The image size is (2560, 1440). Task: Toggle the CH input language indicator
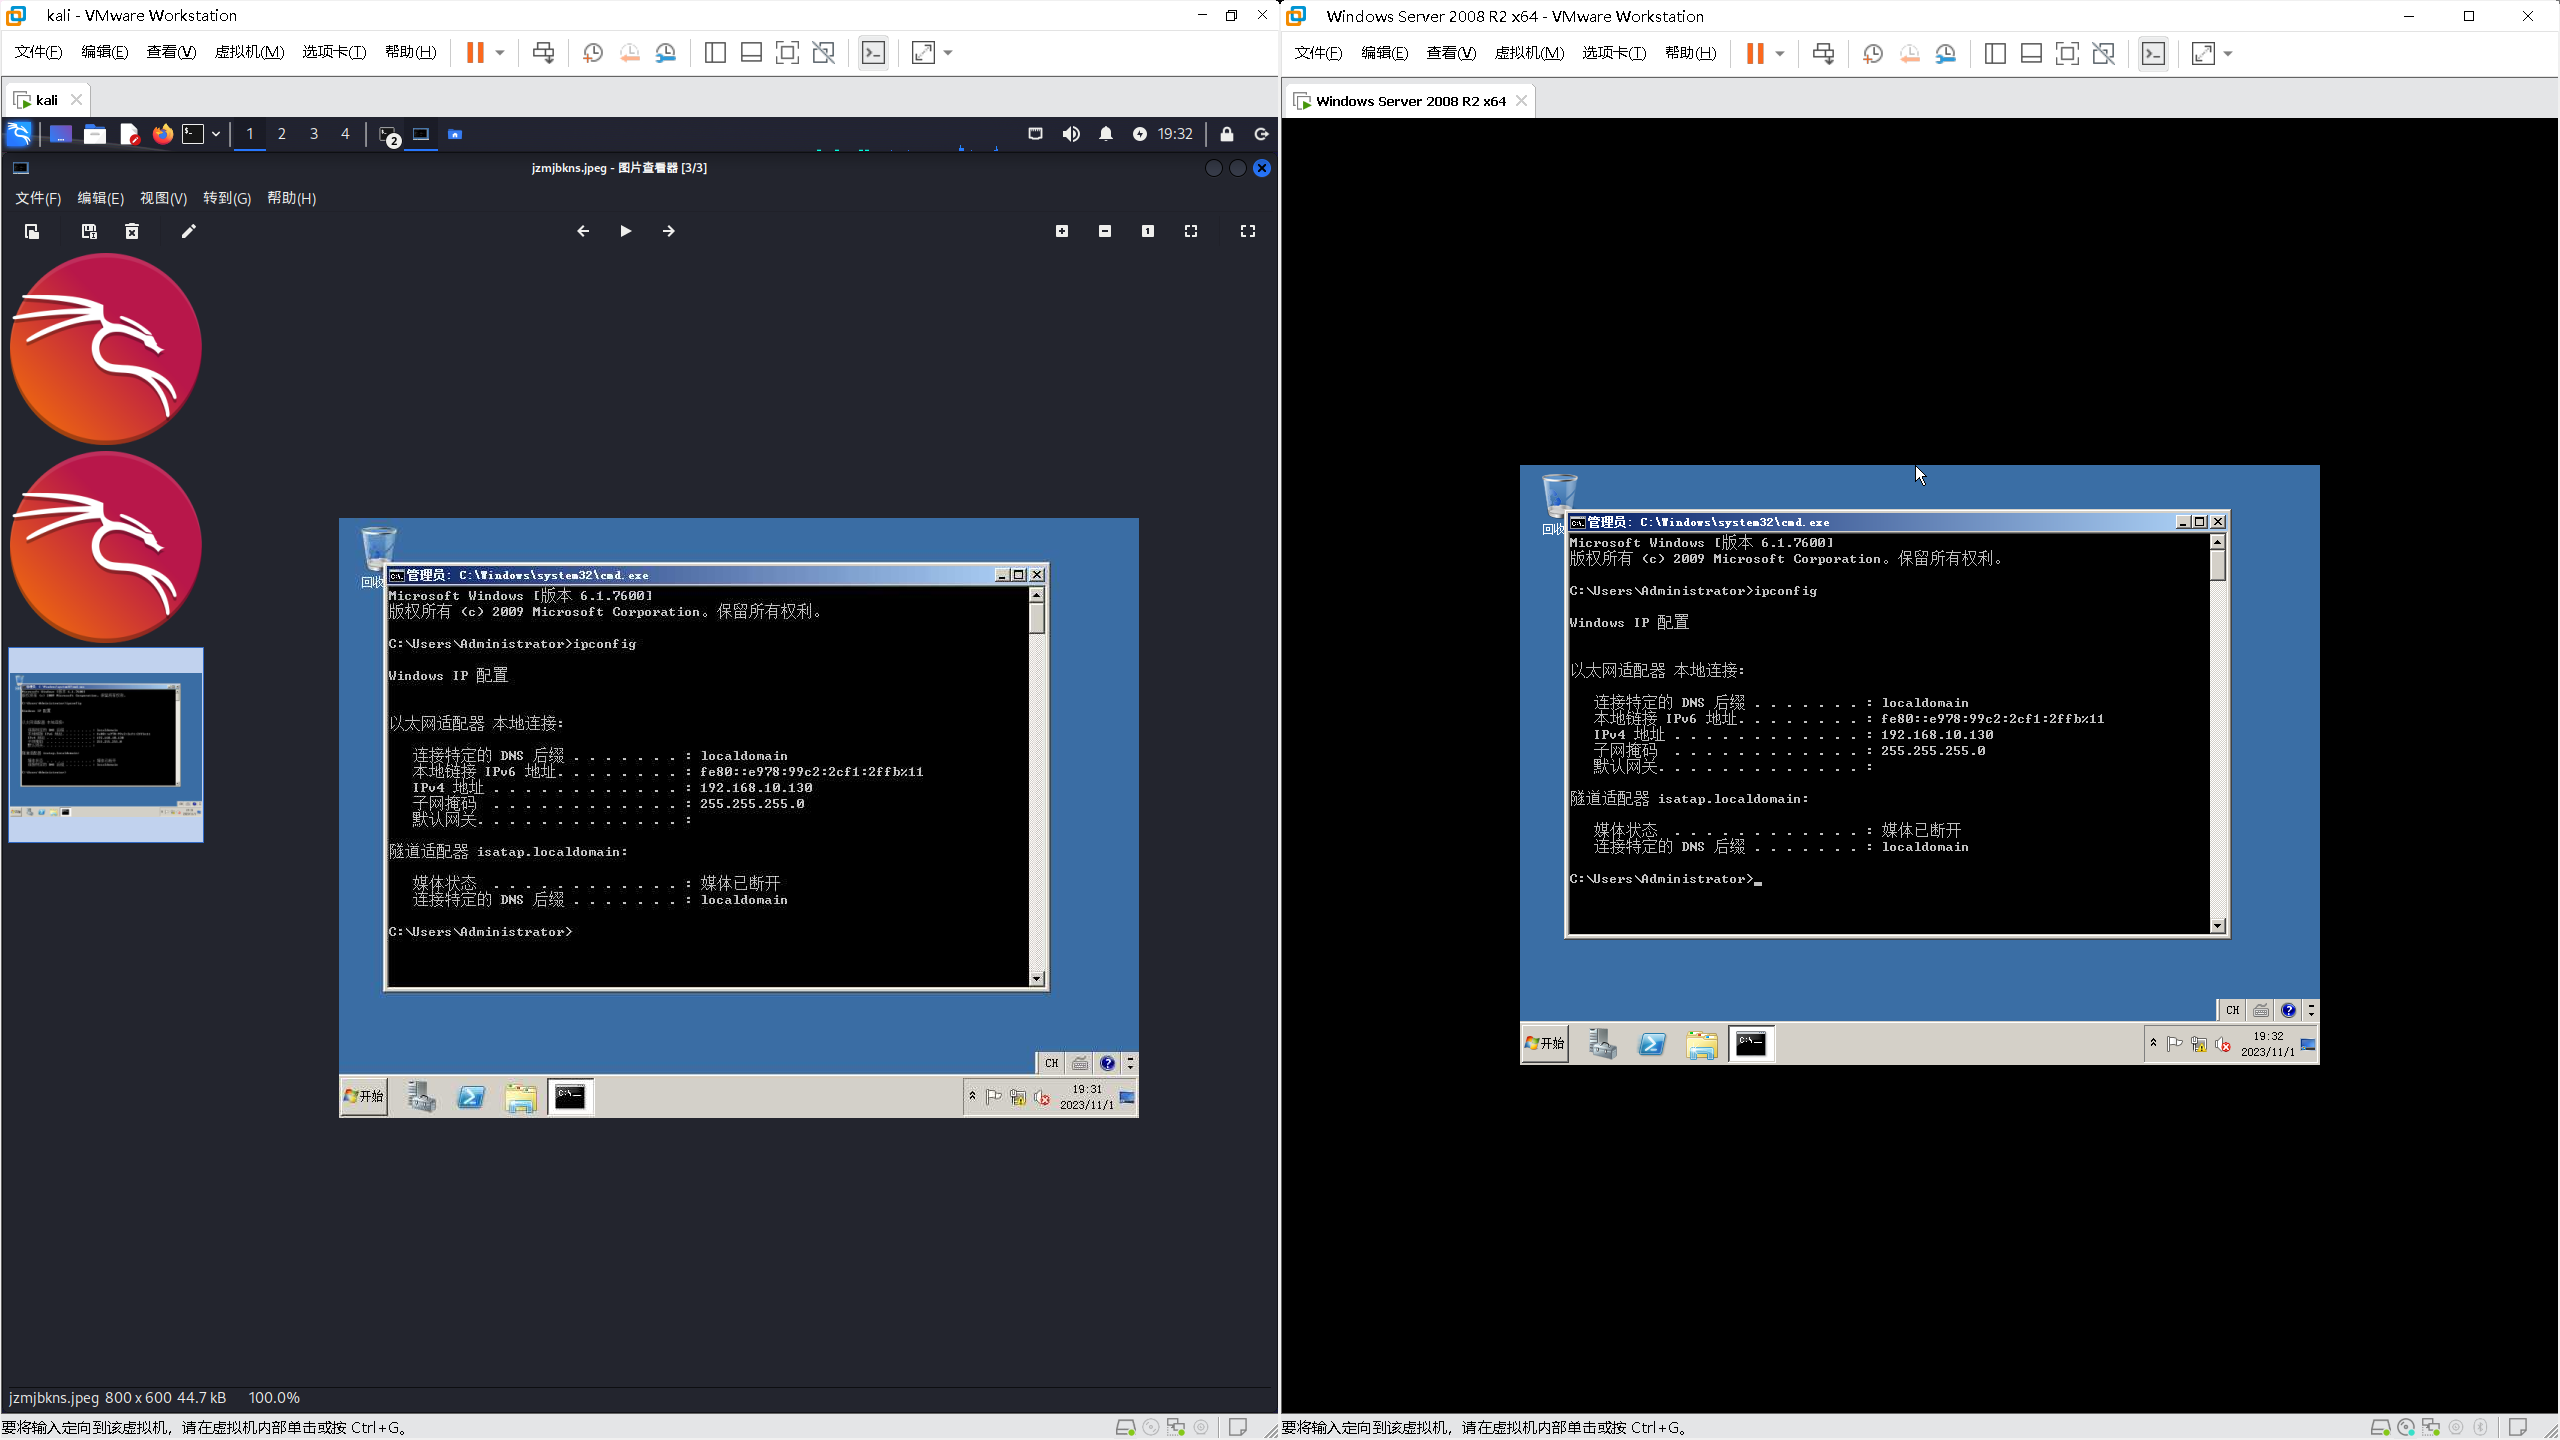pyautogui.click(x=2233, y=1010)
